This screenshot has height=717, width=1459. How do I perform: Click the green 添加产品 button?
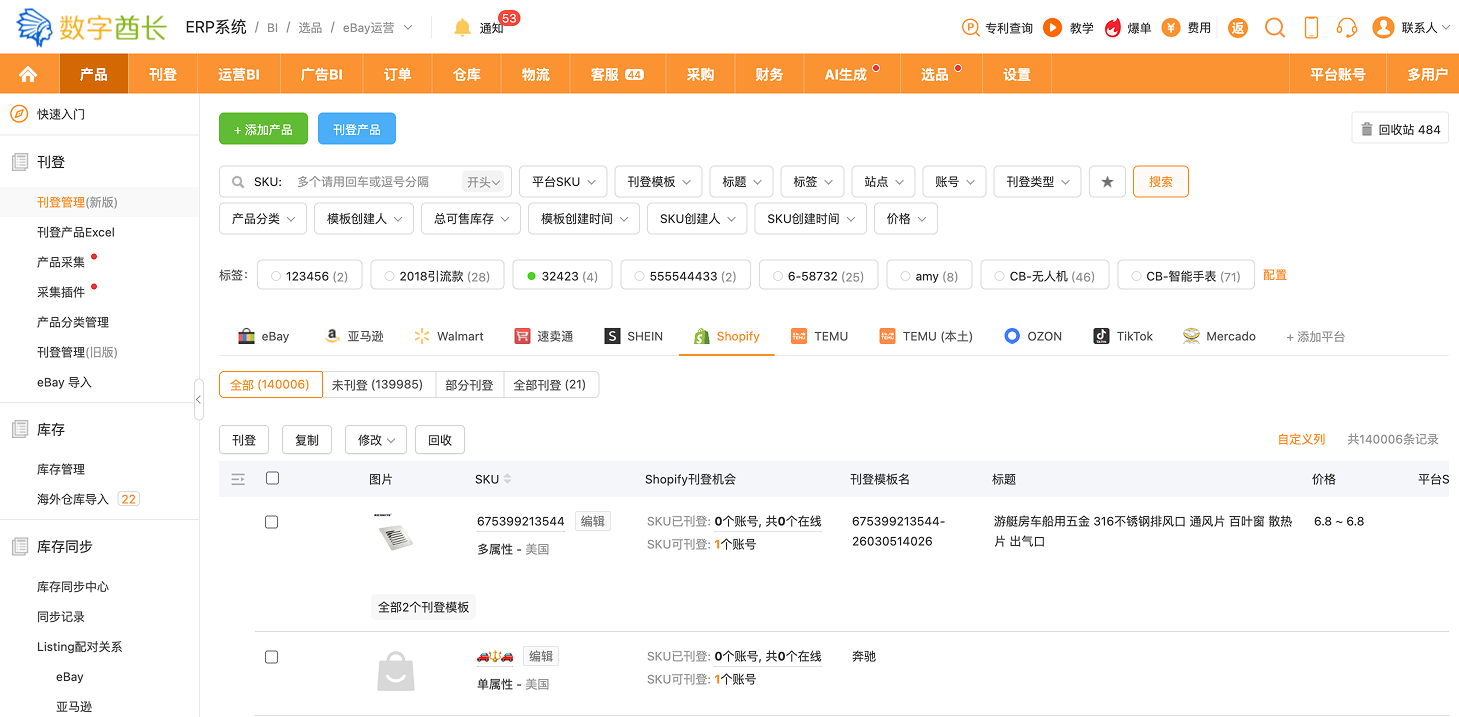coord(263,130)
